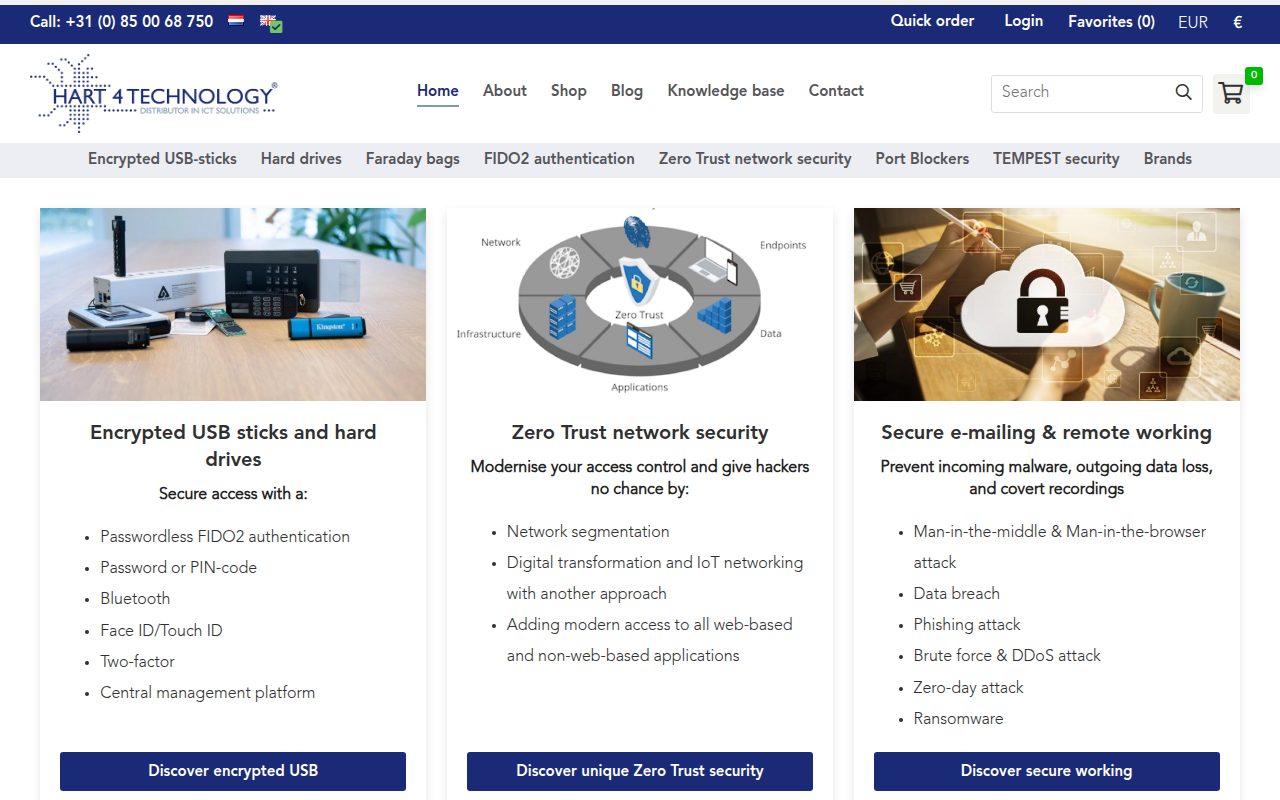The width and height of the screenshot is (1280, 800).
Task: Click the Discover encrypted USB button
Action: 233,771
